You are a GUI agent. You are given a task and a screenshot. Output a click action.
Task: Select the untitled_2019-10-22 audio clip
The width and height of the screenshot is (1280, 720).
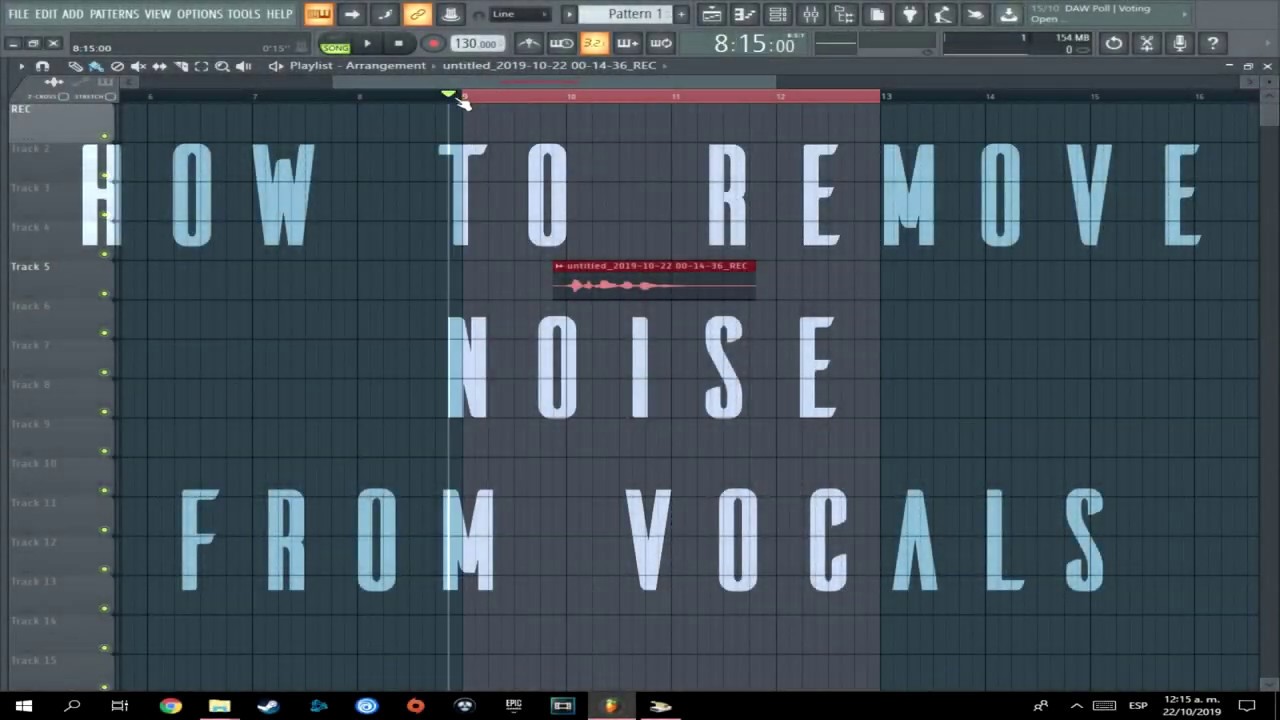coord(654,279)
